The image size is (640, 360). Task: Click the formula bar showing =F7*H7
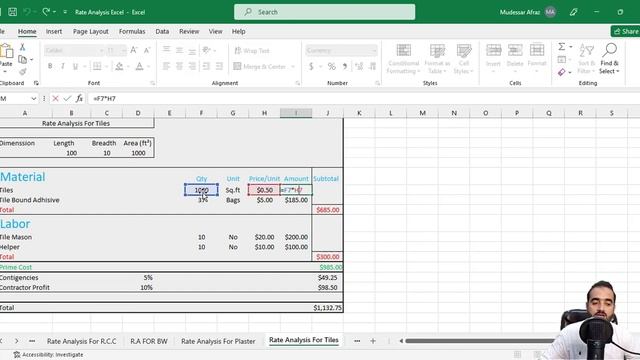(363, 98)
